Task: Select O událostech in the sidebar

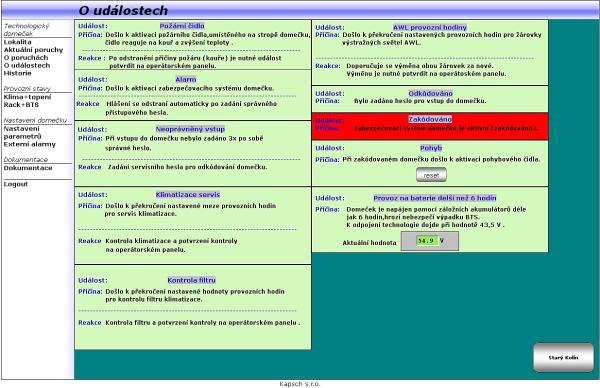Action: (x=27, y=65)
